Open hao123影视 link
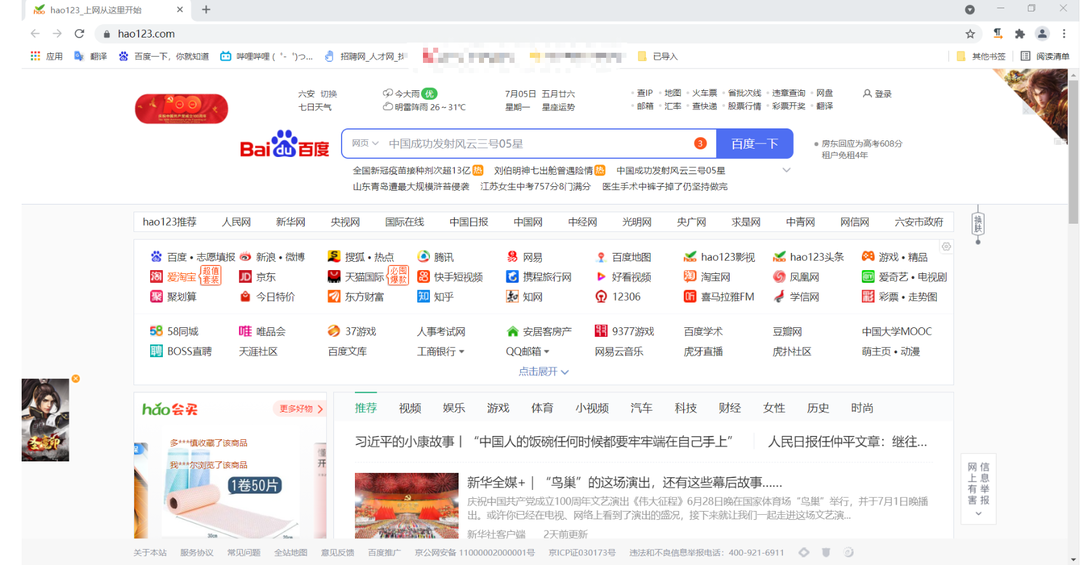Viewport: 1080px width, 565px height. pyautogui.click(x=719, y=257)
